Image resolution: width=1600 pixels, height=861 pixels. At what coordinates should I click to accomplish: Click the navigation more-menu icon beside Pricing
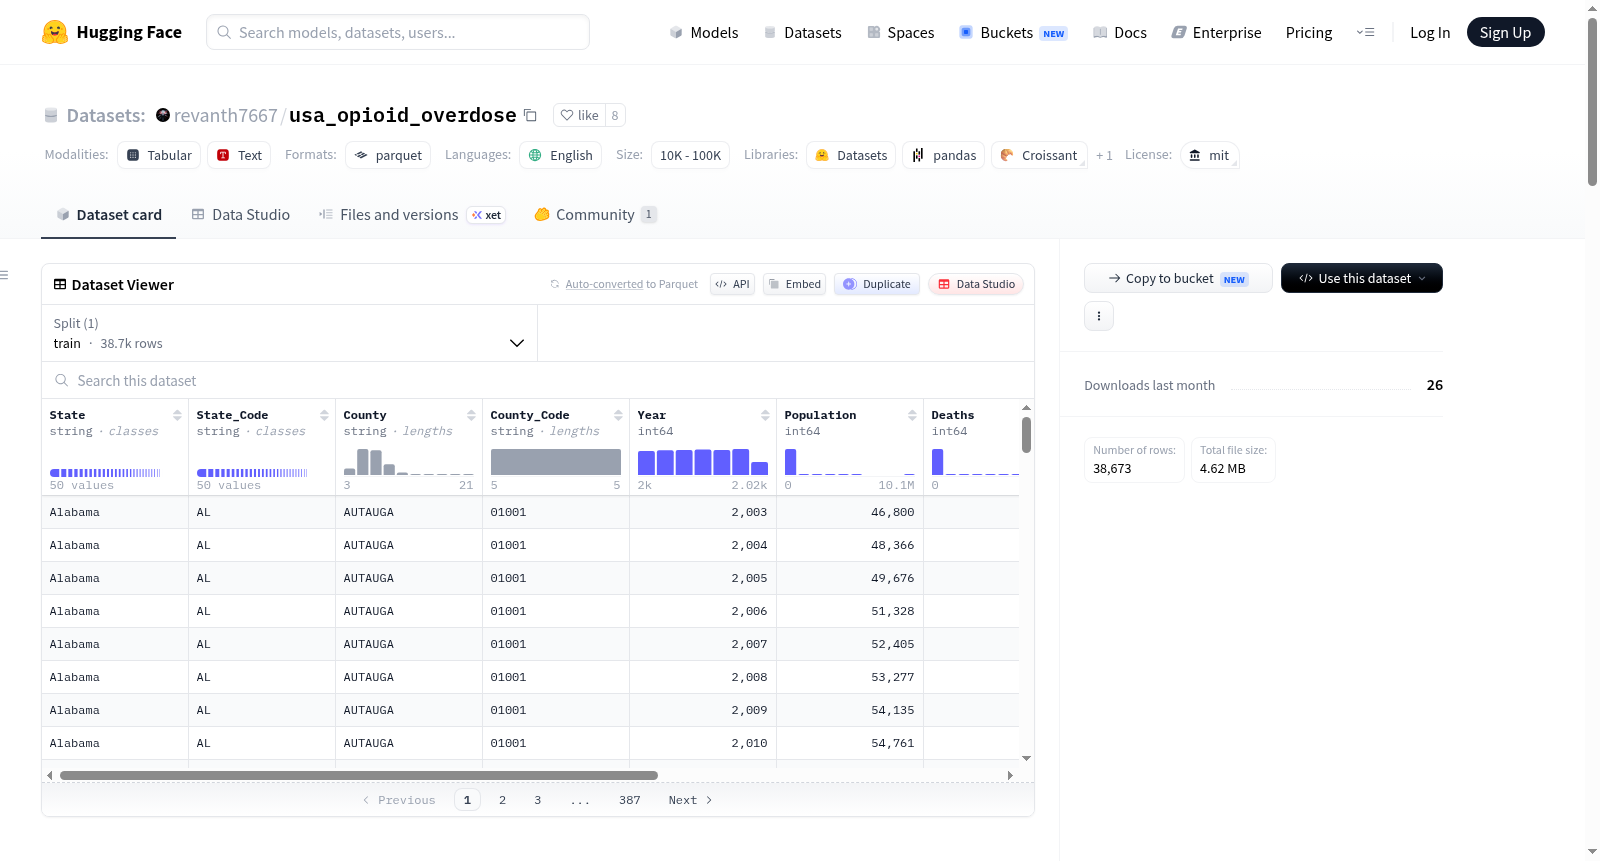[1365, 32]
